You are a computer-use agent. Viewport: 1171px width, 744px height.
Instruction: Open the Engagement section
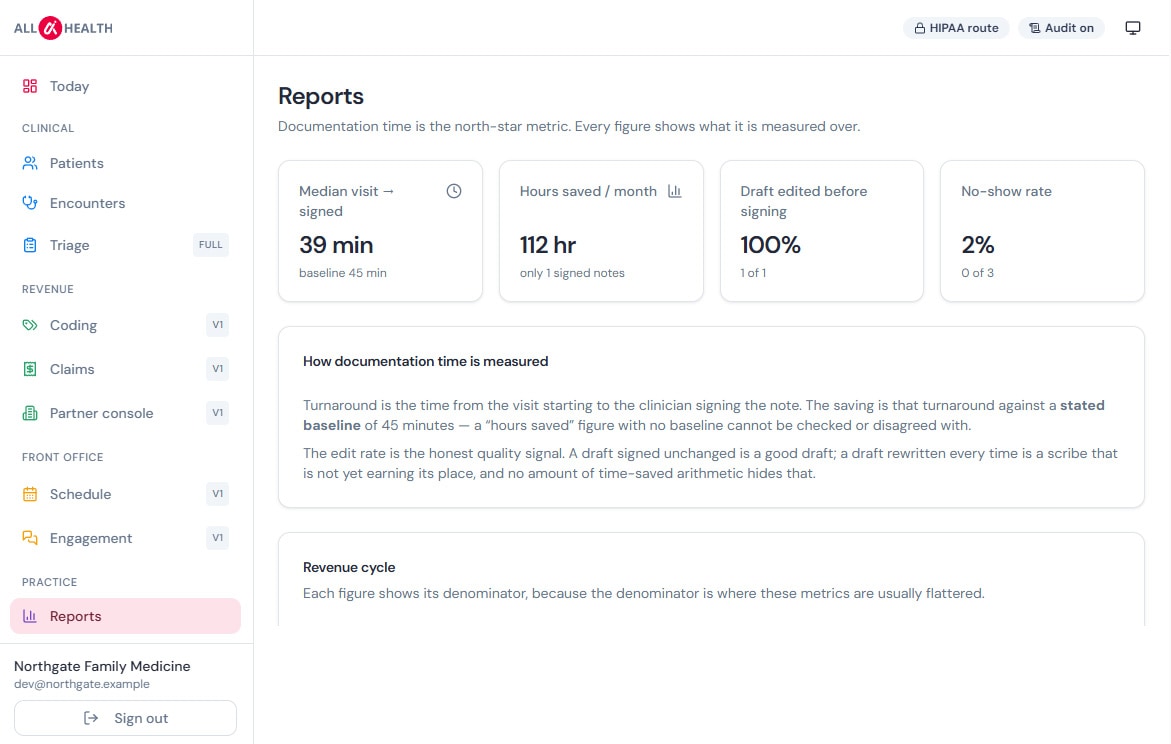125,538
